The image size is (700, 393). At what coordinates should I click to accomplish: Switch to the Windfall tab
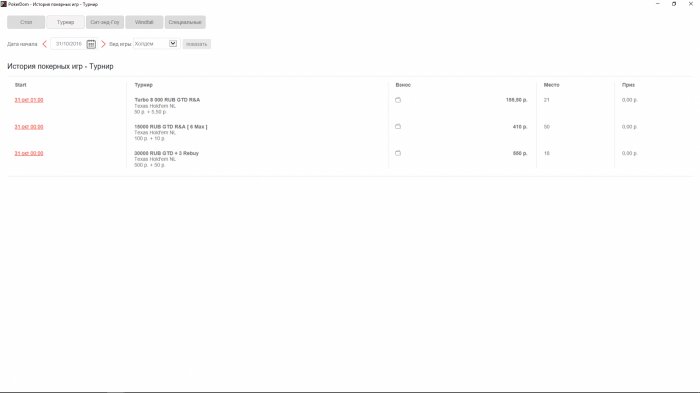pos(144,22)
